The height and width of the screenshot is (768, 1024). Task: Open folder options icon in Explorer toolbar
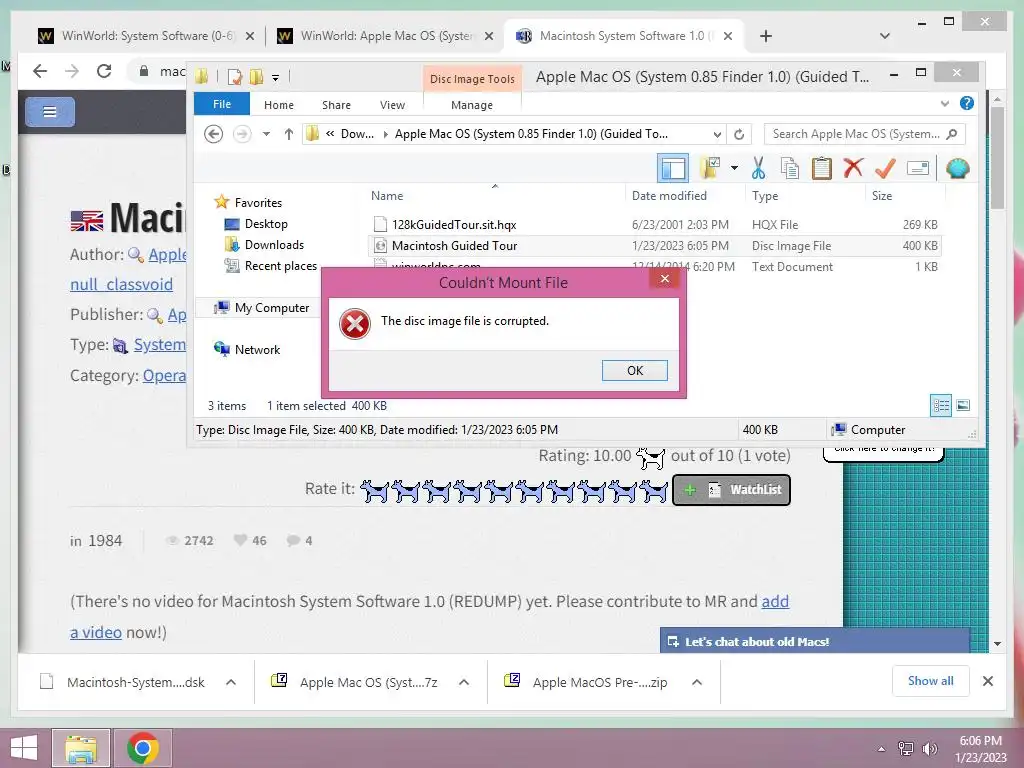[x=711, y=168]
